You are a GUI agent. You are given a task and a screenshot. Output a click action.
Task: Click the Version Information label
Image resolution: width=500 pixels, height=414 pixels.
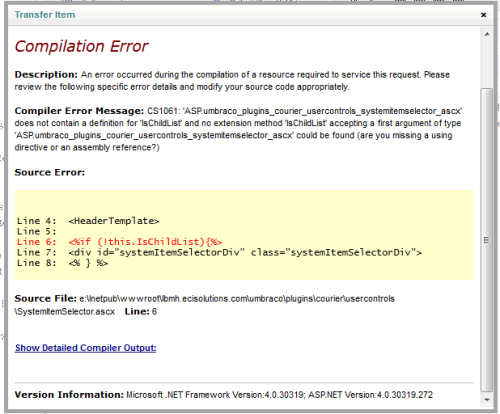coord(69,395)
